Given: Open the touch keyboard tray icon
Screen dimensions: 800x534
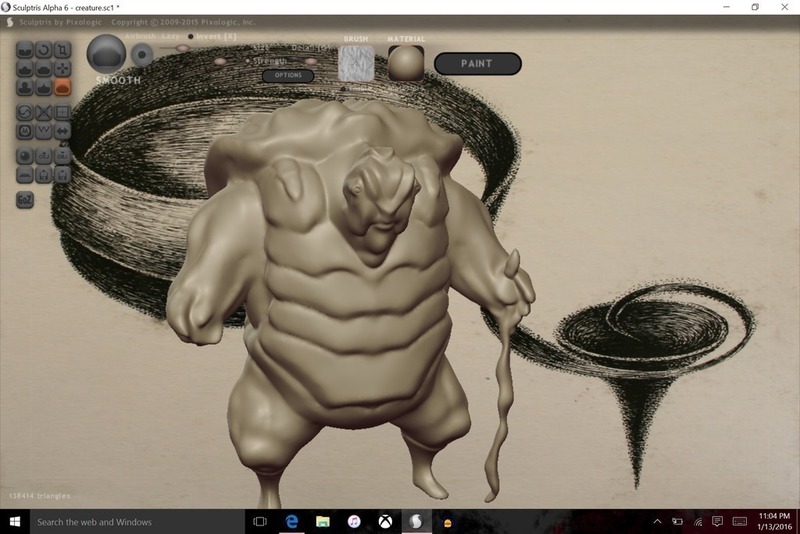Looking at the screenshot, I should click(740, 521).
